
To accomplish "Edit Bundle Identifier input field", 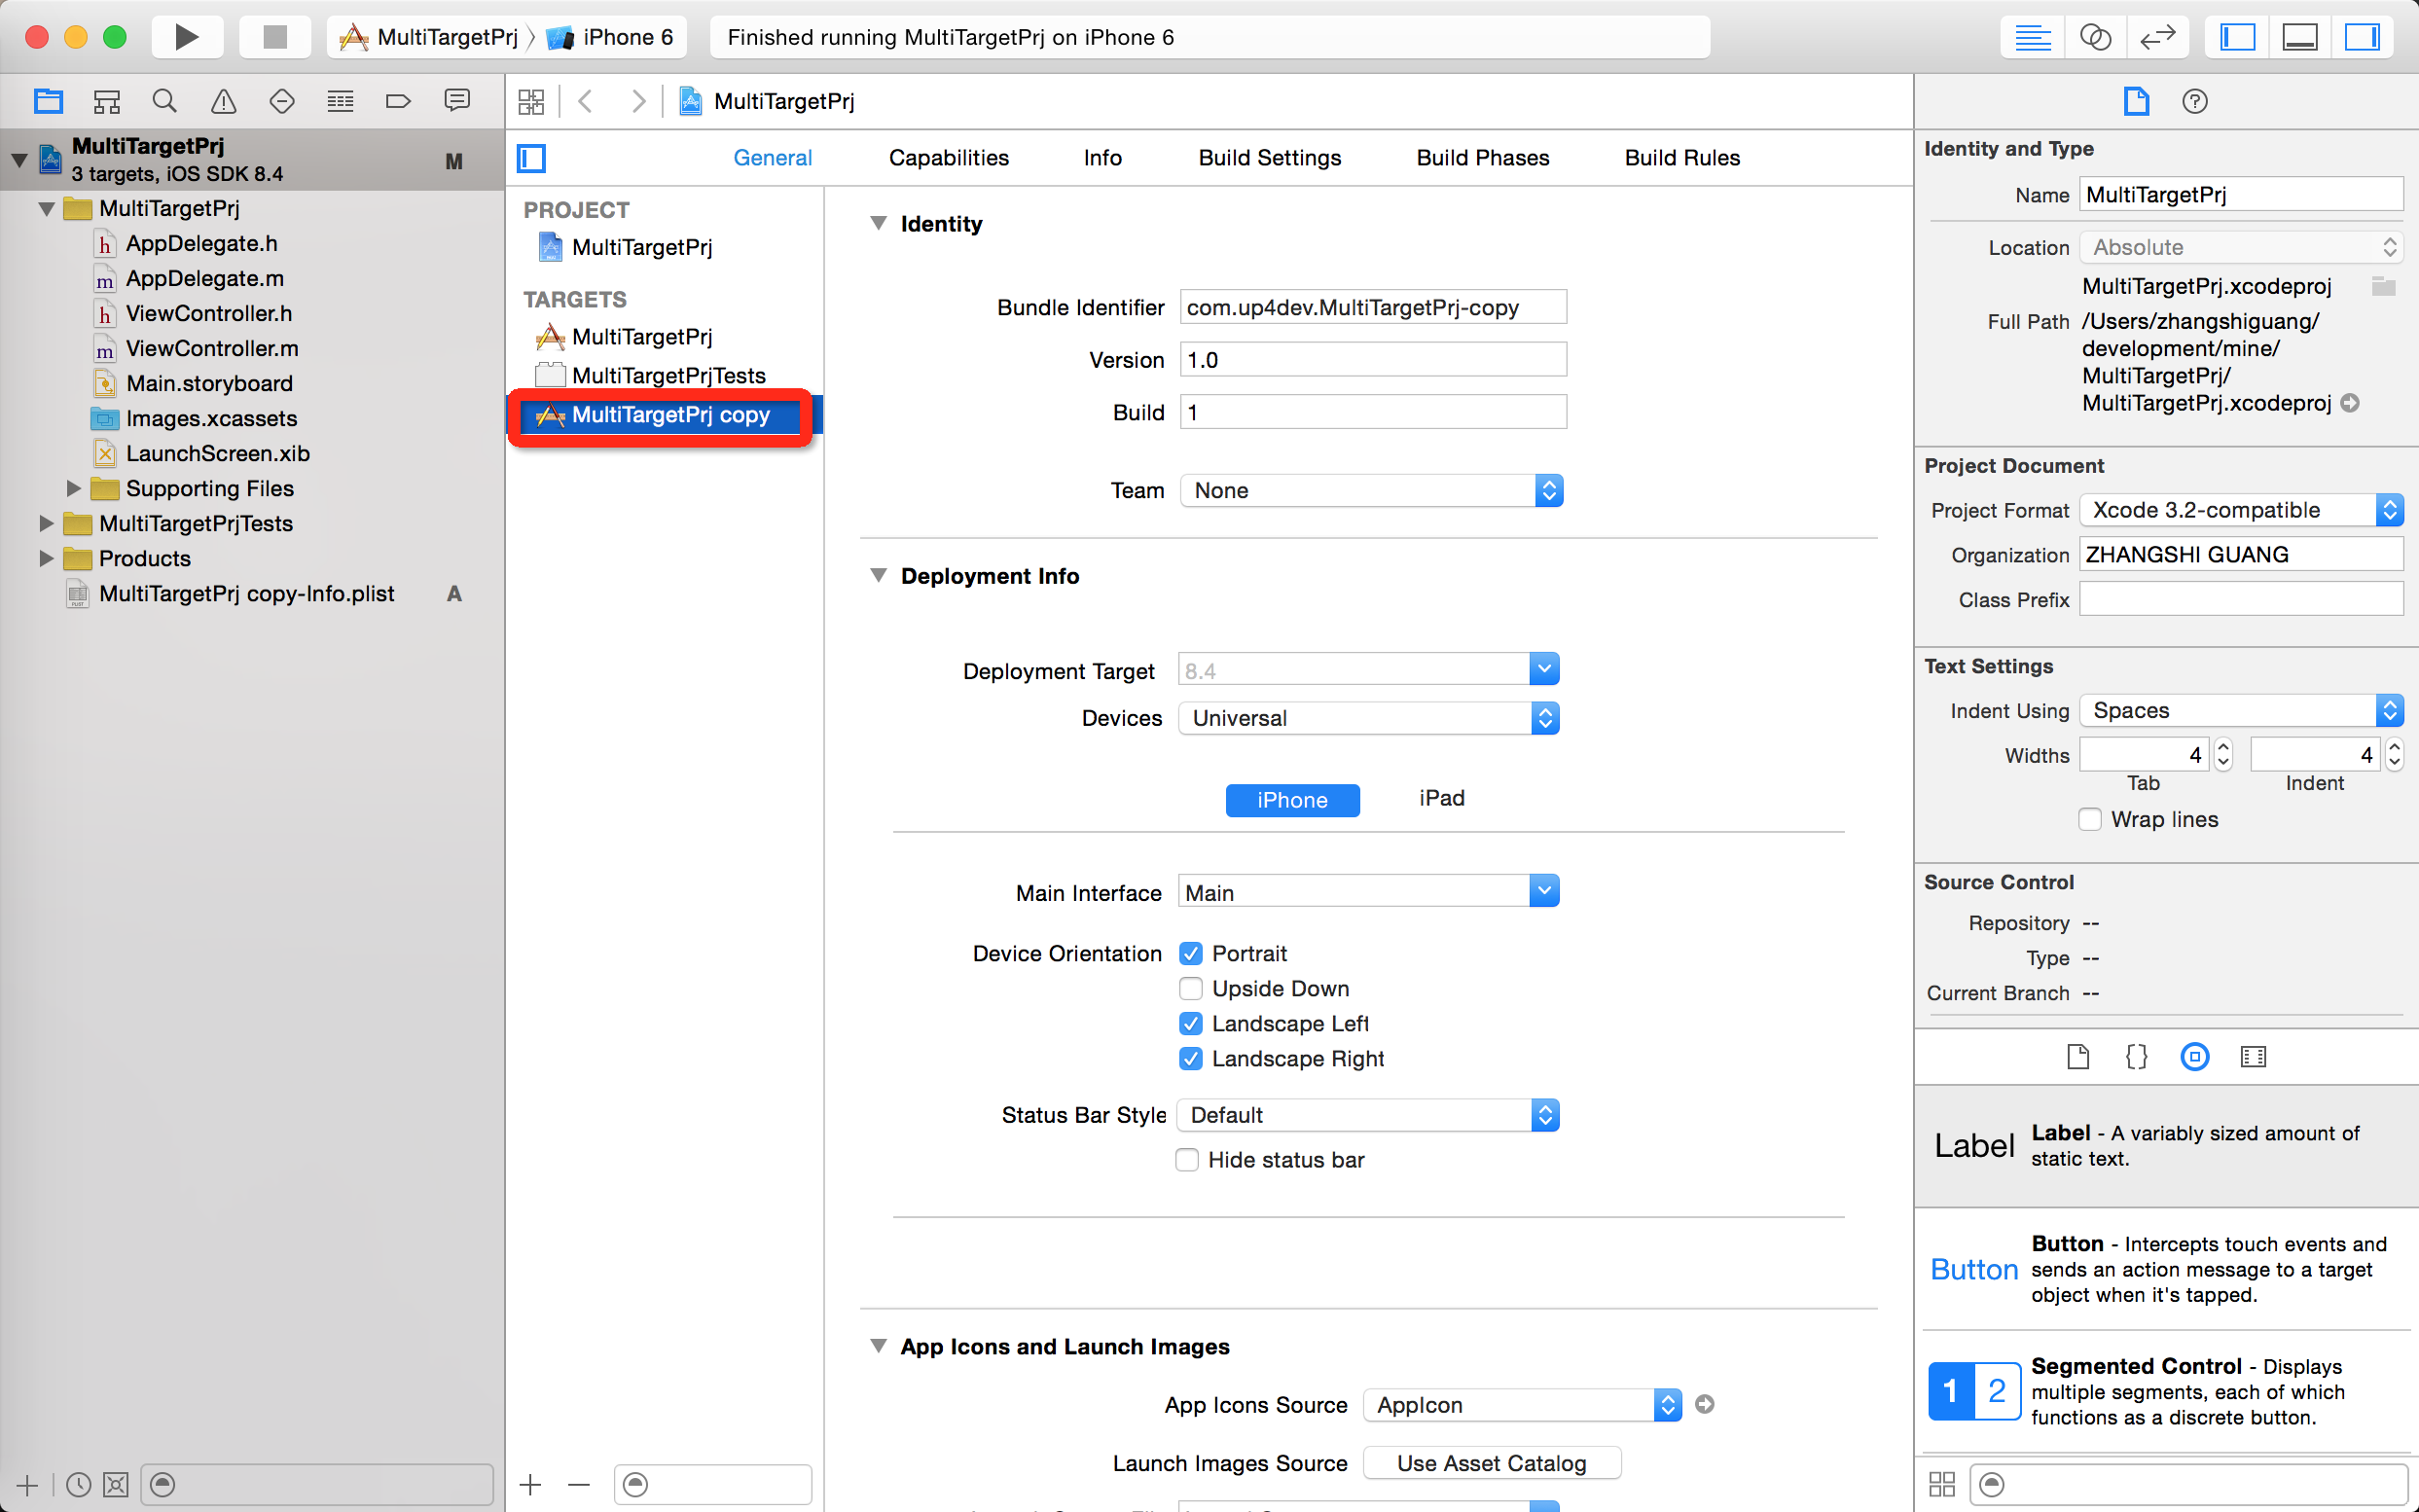I will click(x=1369, y=306).
